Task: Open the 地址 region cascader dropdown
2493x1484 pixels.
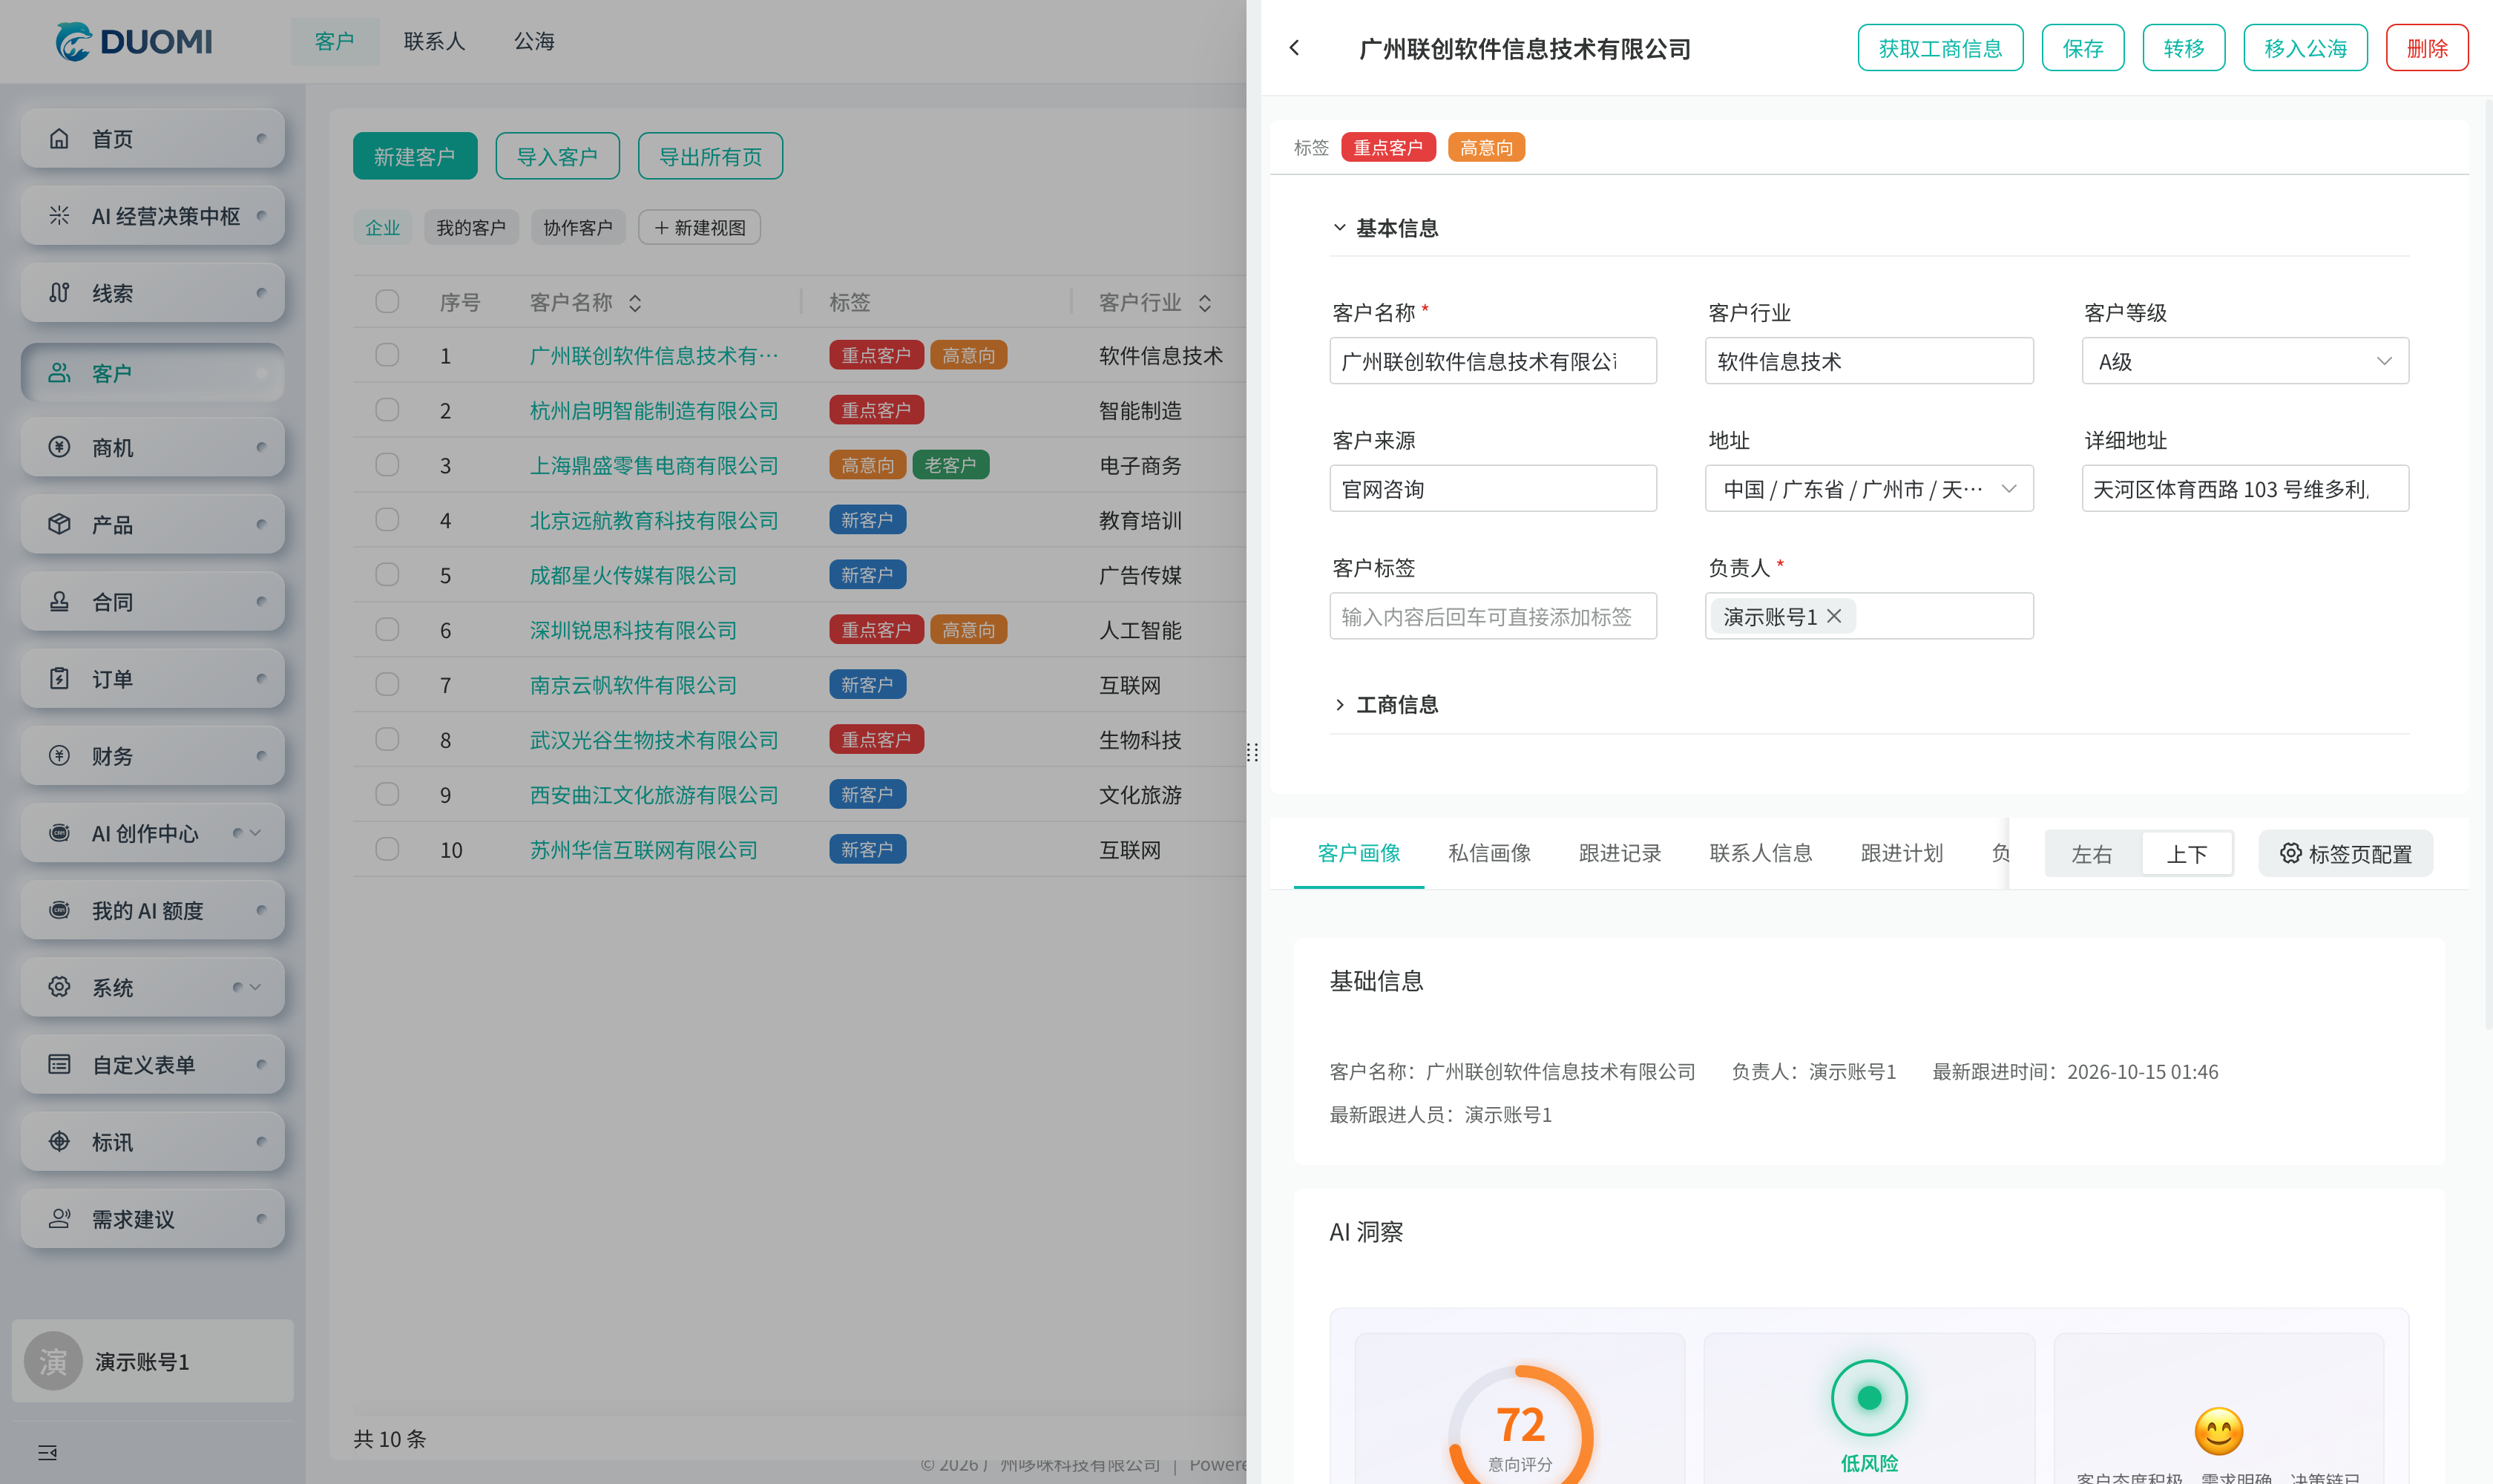Action: 1869,489
